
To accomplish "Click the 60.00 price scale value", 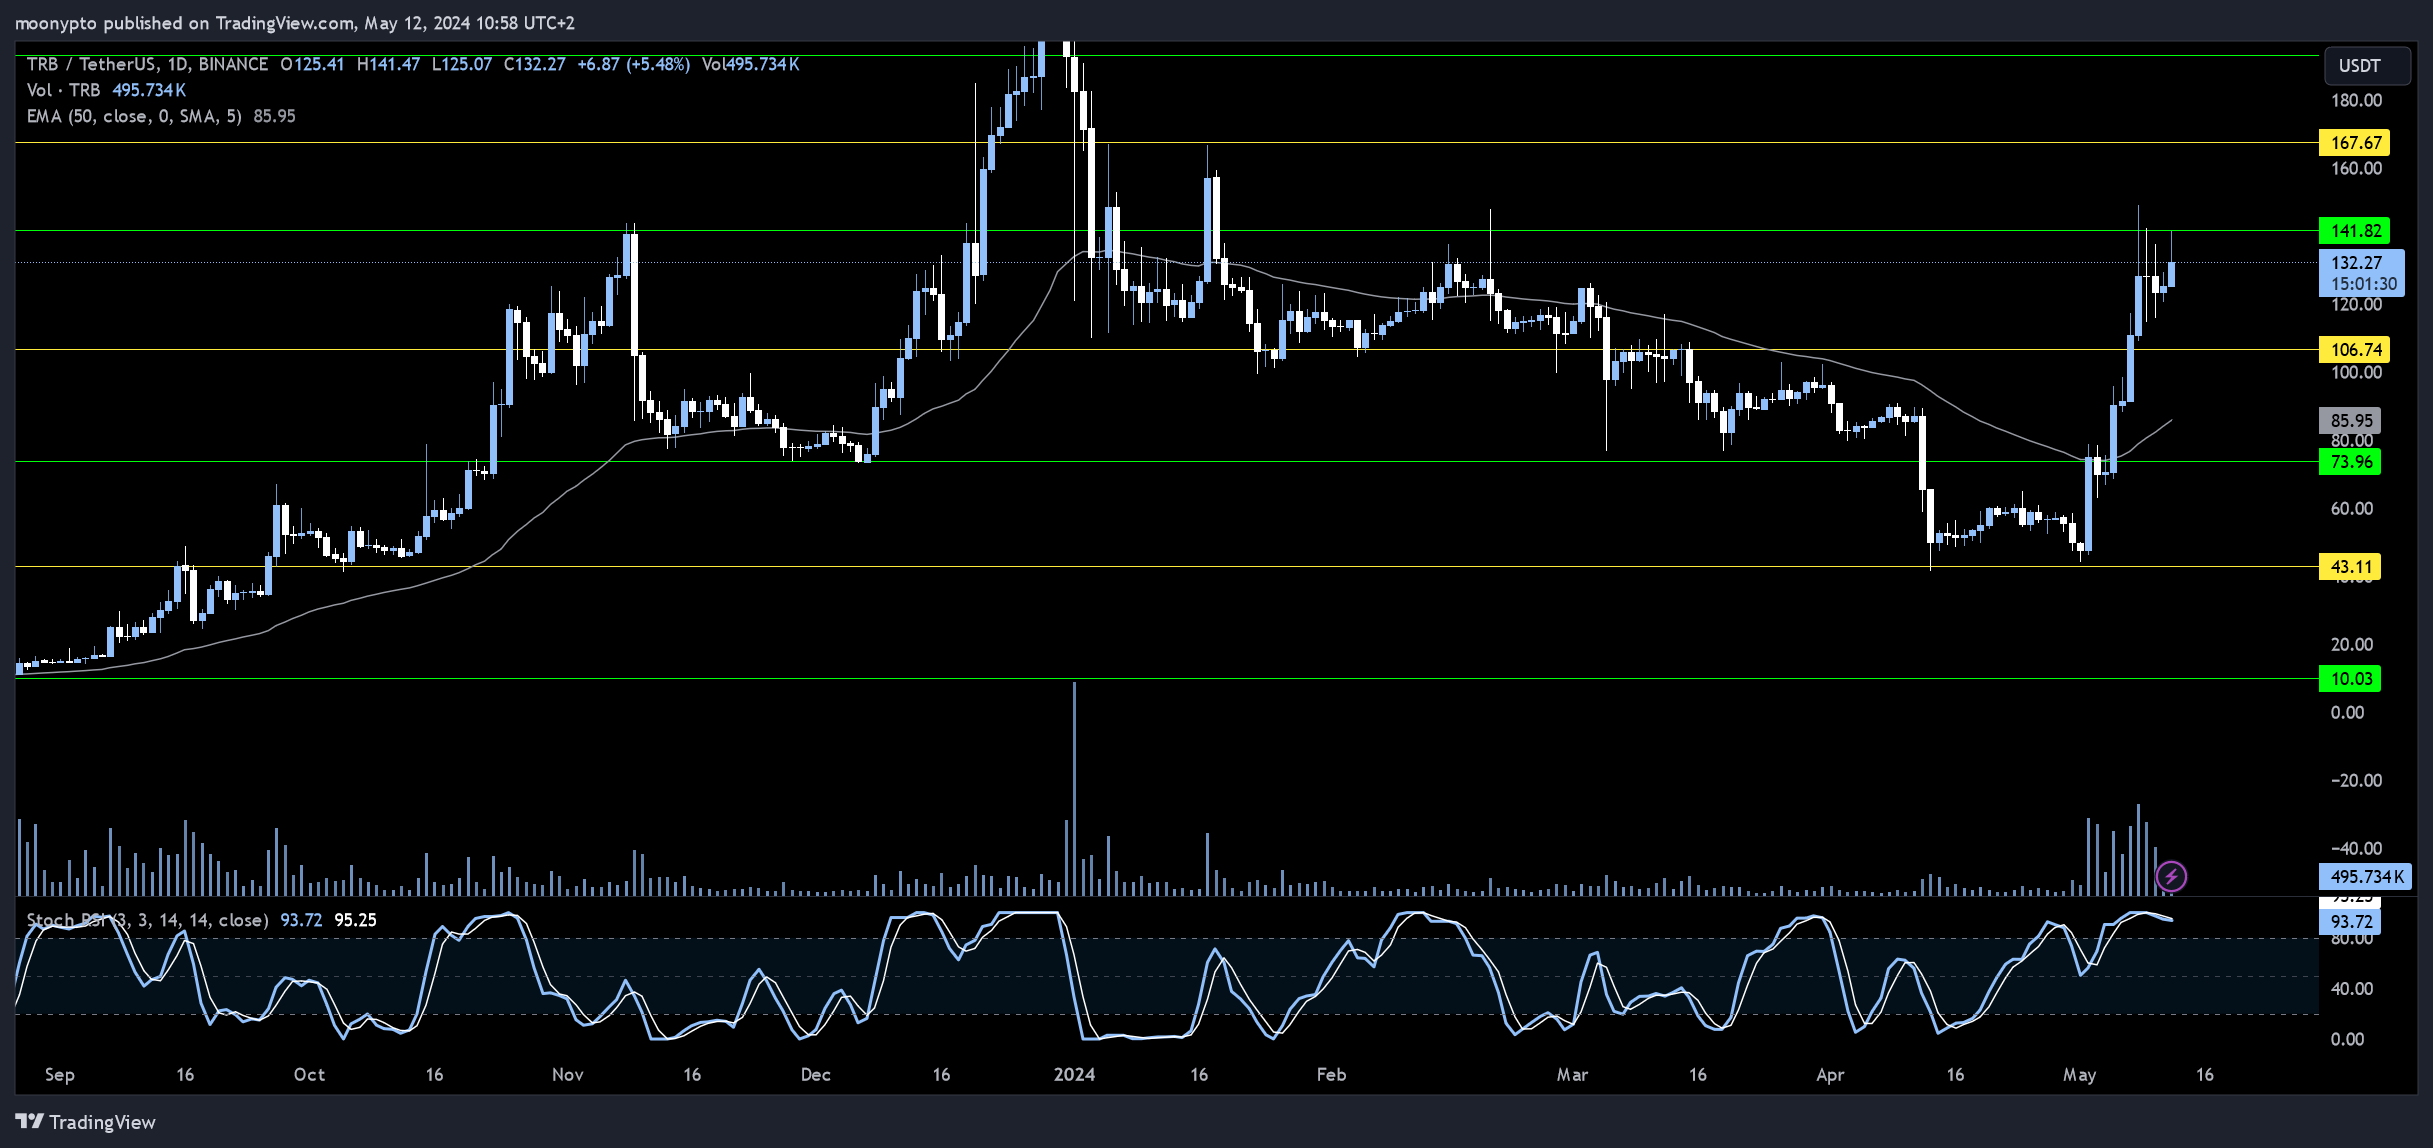I will point(2351,509).
